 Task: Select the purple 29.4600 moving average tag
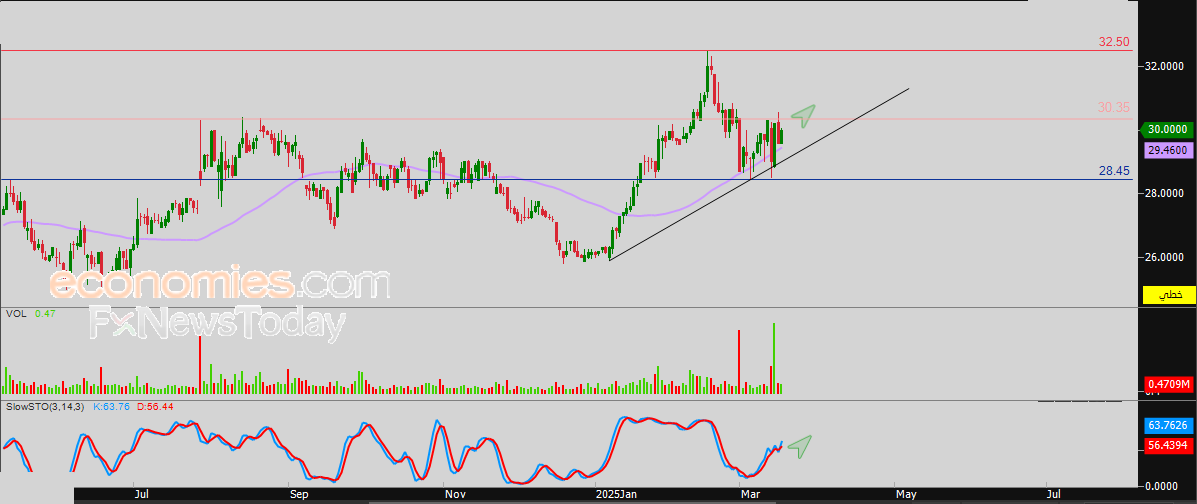click(x=1168, y=150)
